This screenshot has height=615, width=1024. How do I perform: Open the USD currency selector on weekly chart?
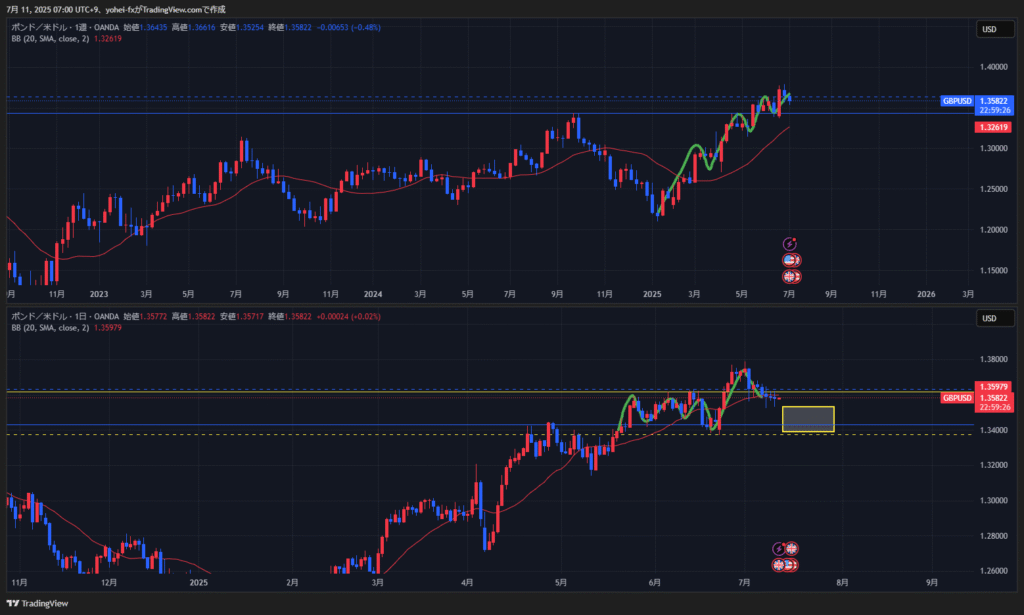tap(995, 29)
